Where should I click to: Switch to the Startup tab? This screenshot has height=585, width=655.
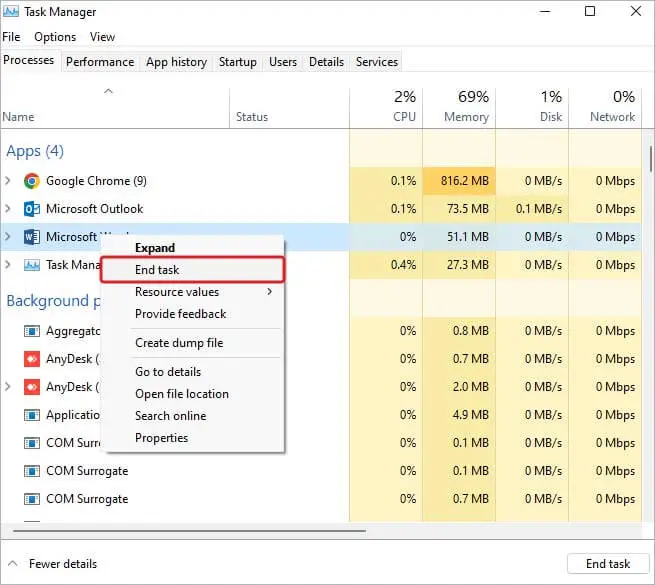click(x=238, y=62)
